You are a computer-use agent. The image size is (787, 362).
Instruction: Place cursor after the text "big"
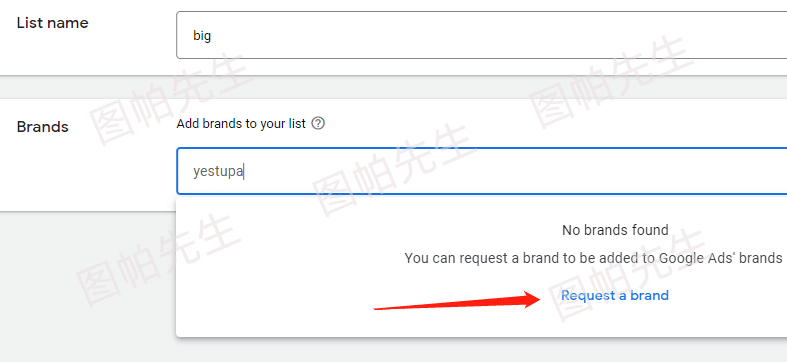212,36
